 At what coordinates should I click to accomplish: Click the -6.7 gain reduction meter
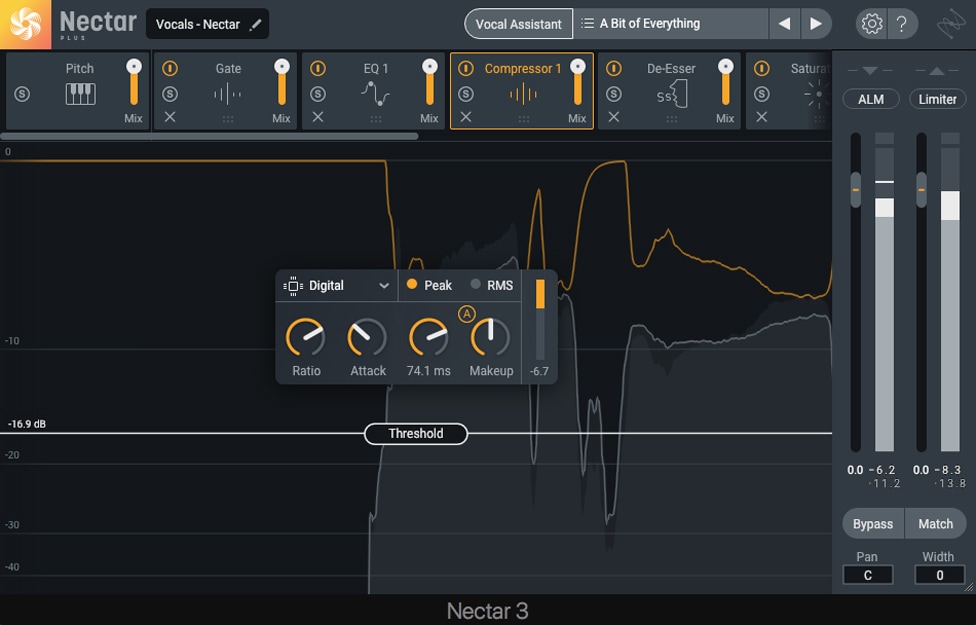pyautogui.click(x=540, y=319)
